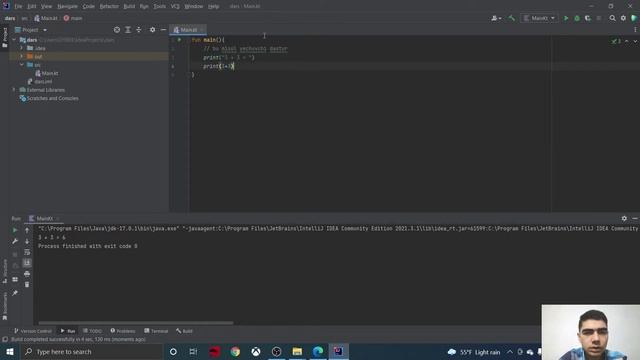Click the main function breadcrumb in navigation bar

(73, 18)
